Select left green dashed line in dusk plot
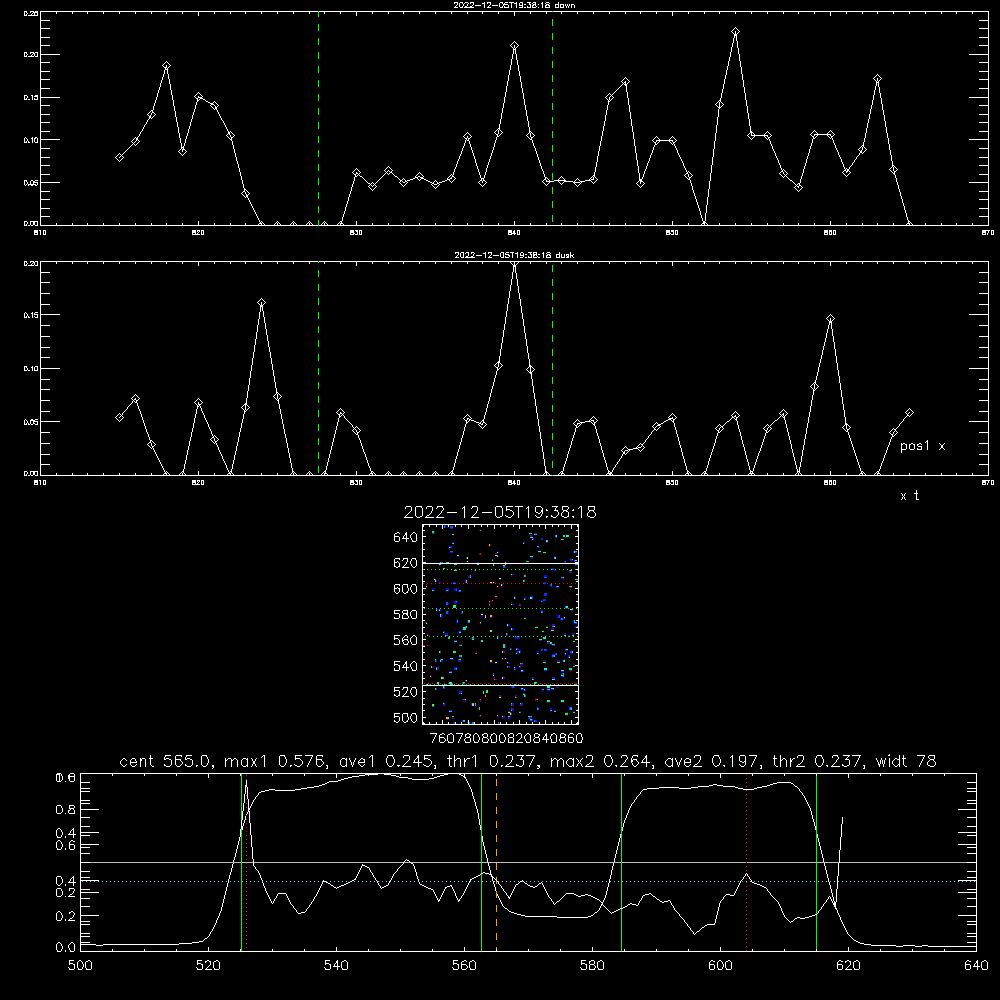Viewport: 1000px width, 1000px height. [319, 369]
